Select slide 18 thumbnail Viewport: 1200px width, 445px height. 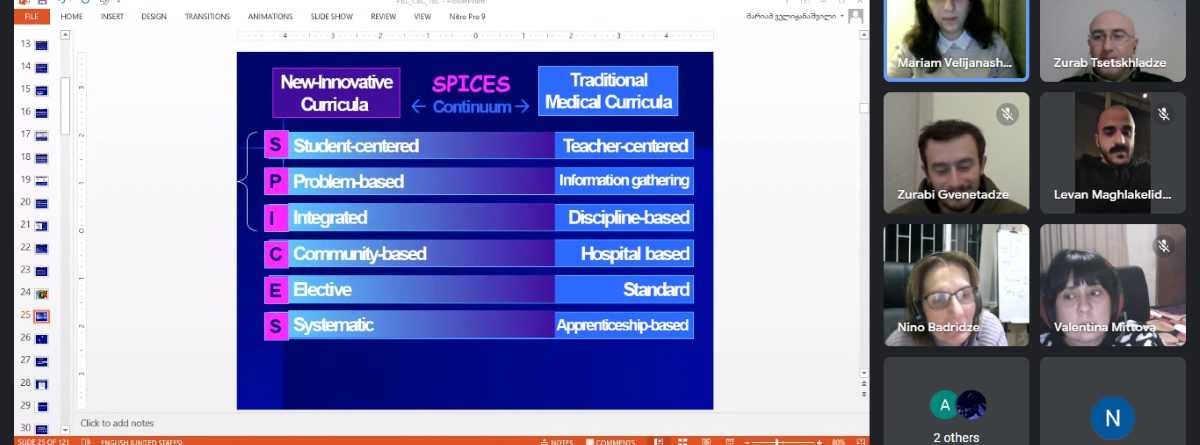coord(42,158)
